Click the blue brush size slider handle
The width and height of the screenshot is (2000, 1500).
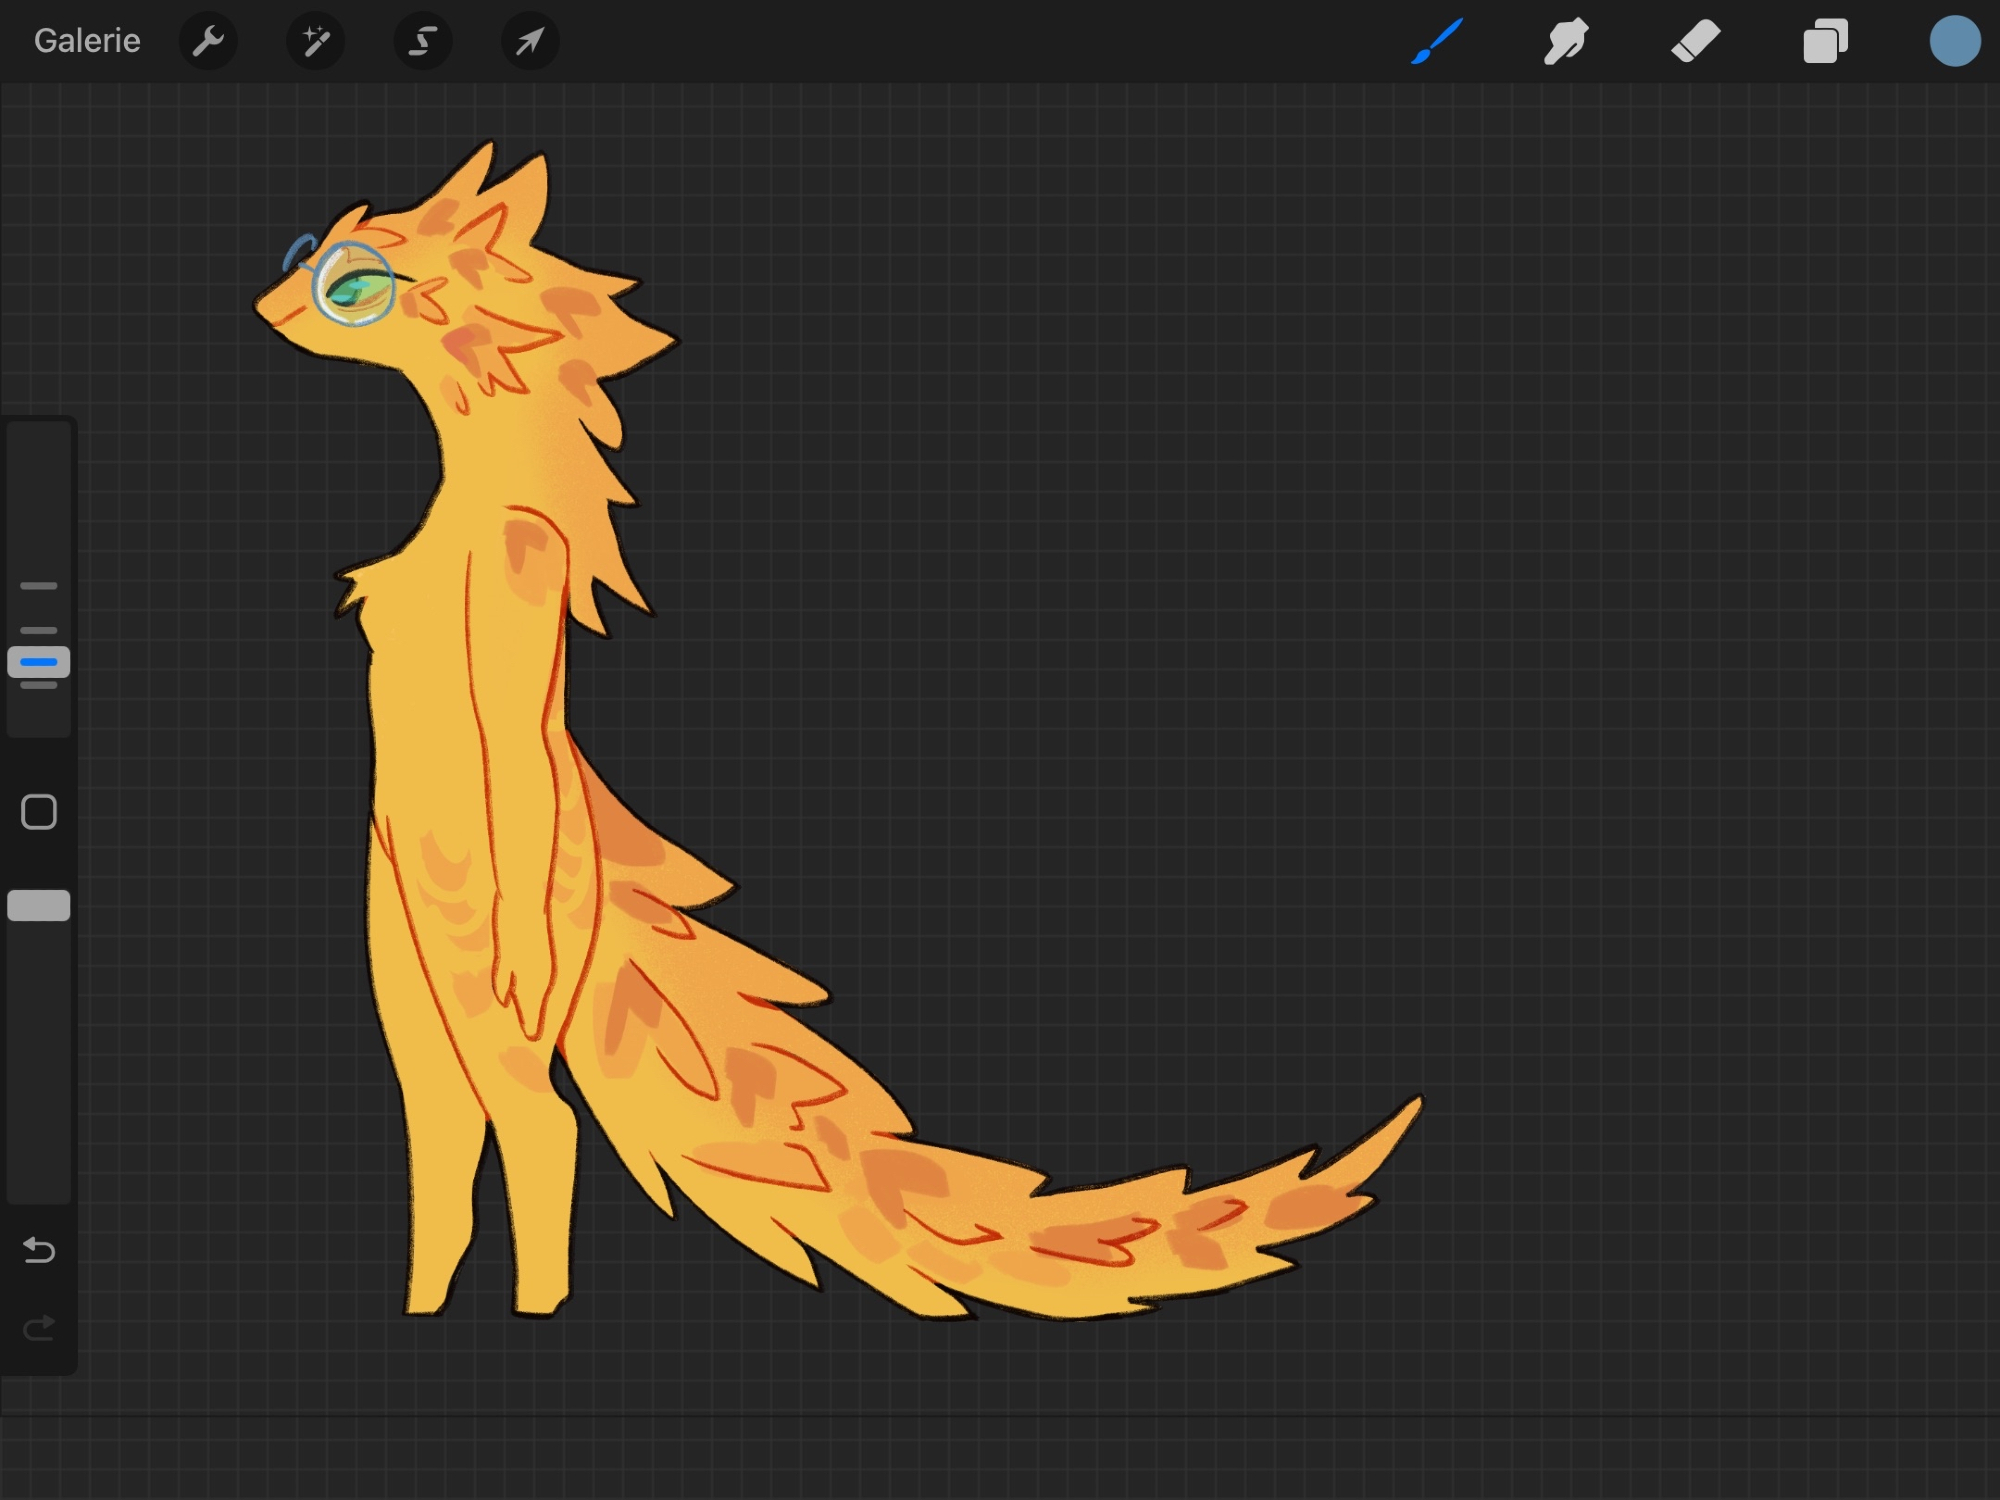pyautogui.click(x=39, y=662)
